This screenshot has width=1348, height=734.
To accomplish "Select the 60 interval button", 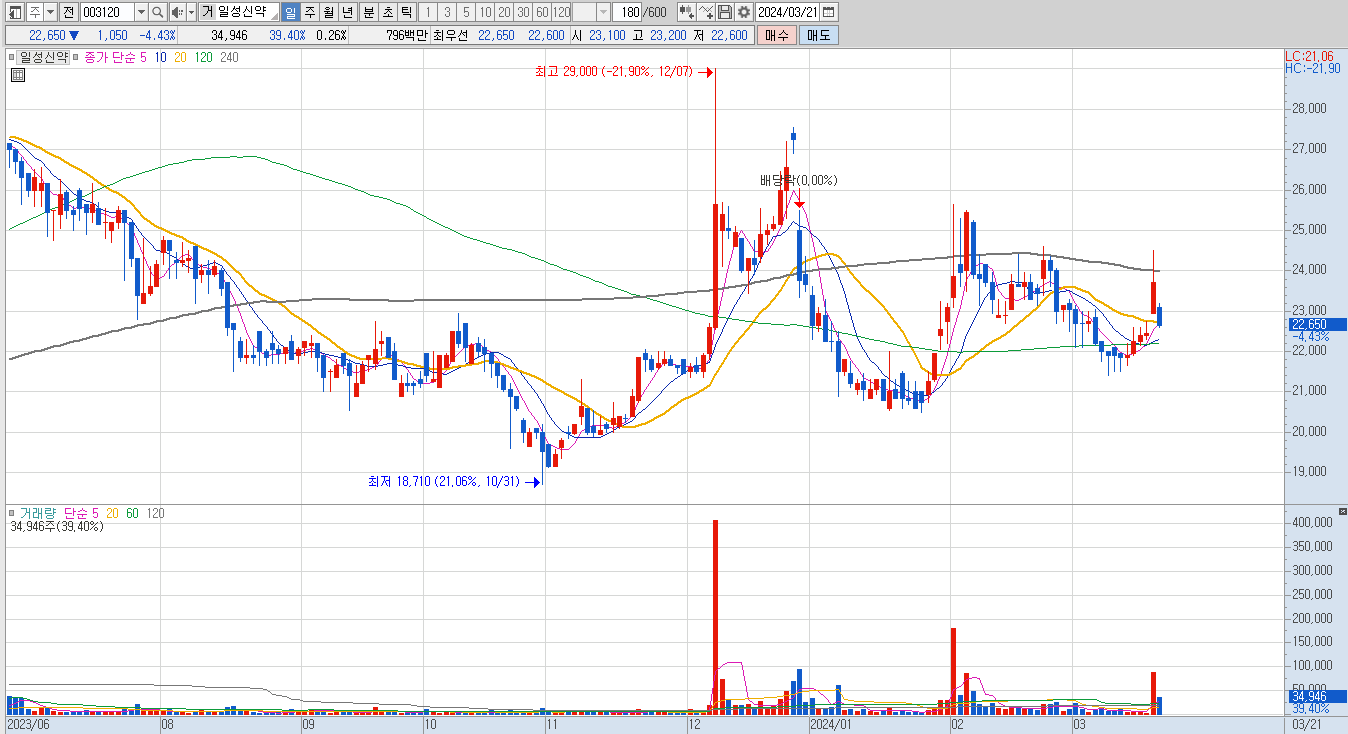I will pos(542,12).
